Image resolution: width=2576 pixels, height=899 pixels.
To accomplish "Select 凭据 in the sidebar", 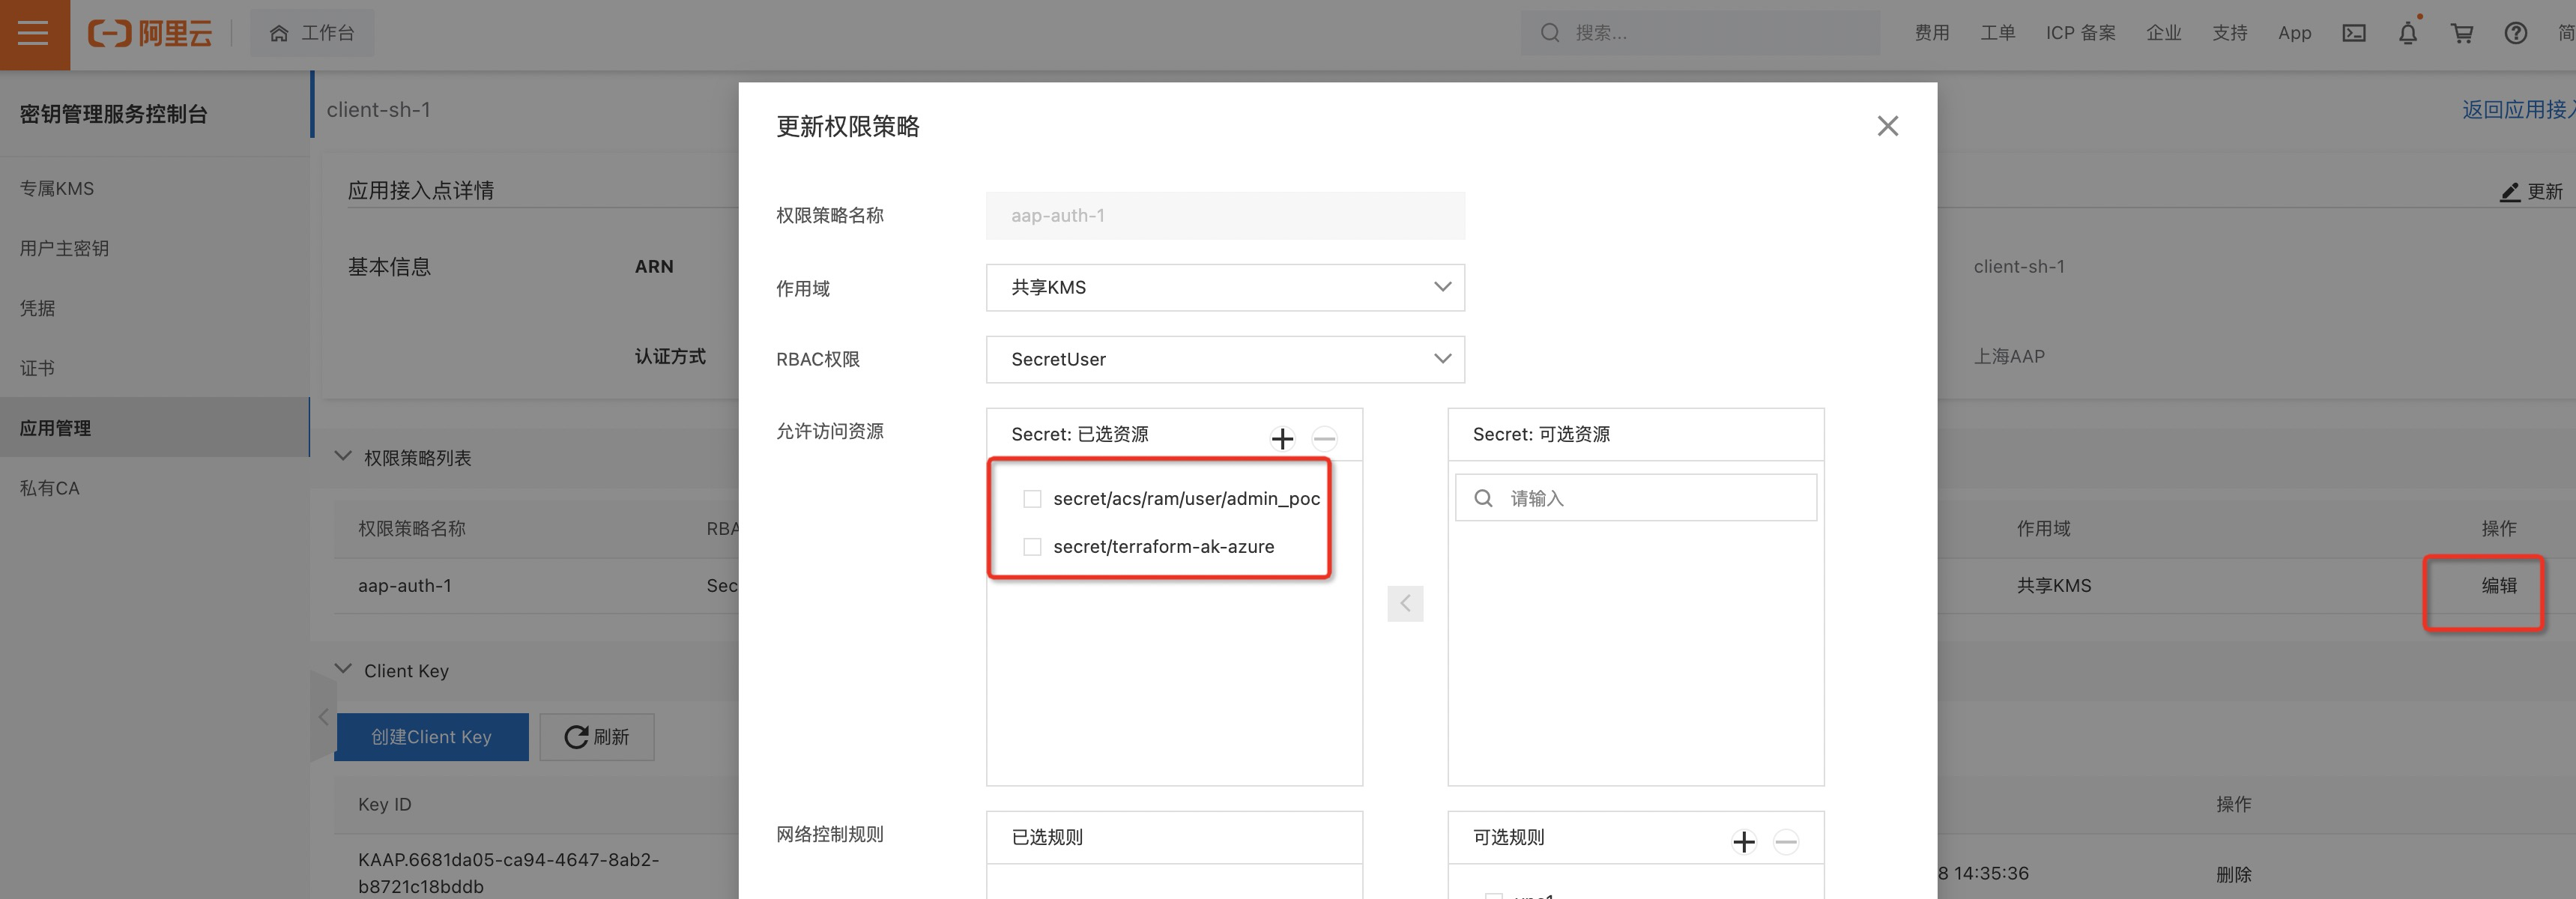I will (38, 308).
